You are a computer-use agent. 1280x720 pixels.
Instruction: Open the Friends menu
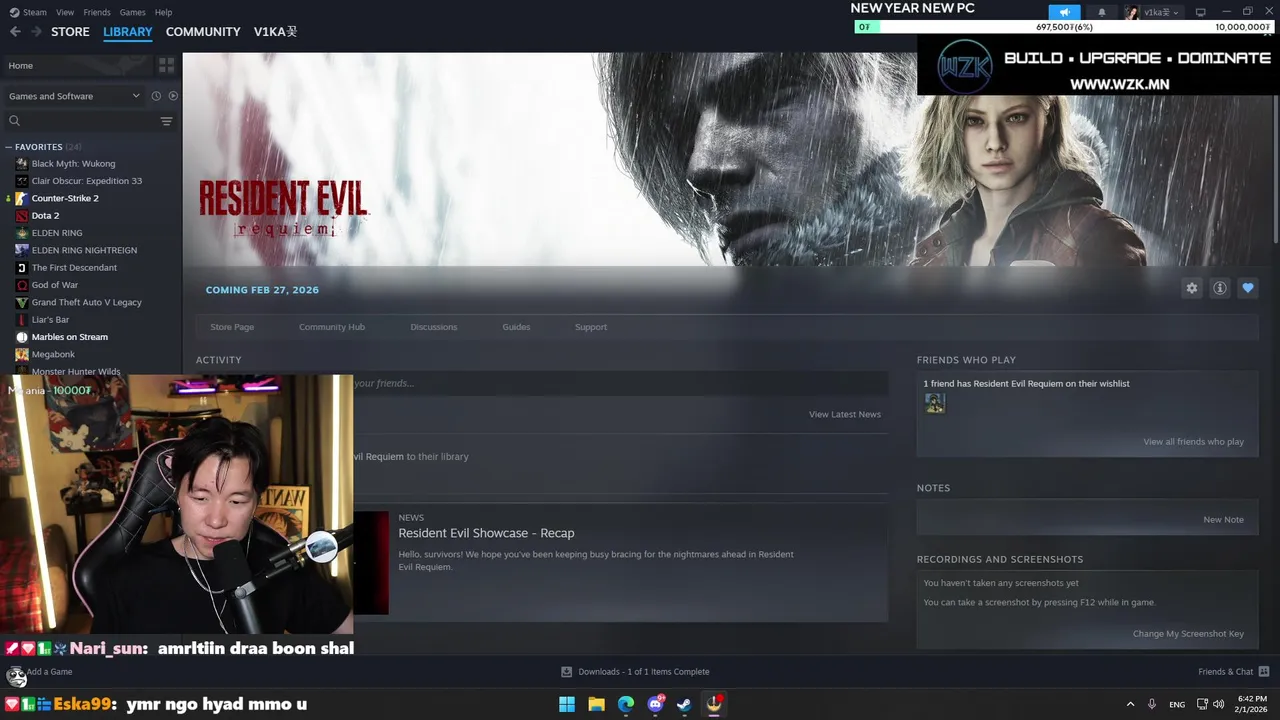click(x=97, y=12)
